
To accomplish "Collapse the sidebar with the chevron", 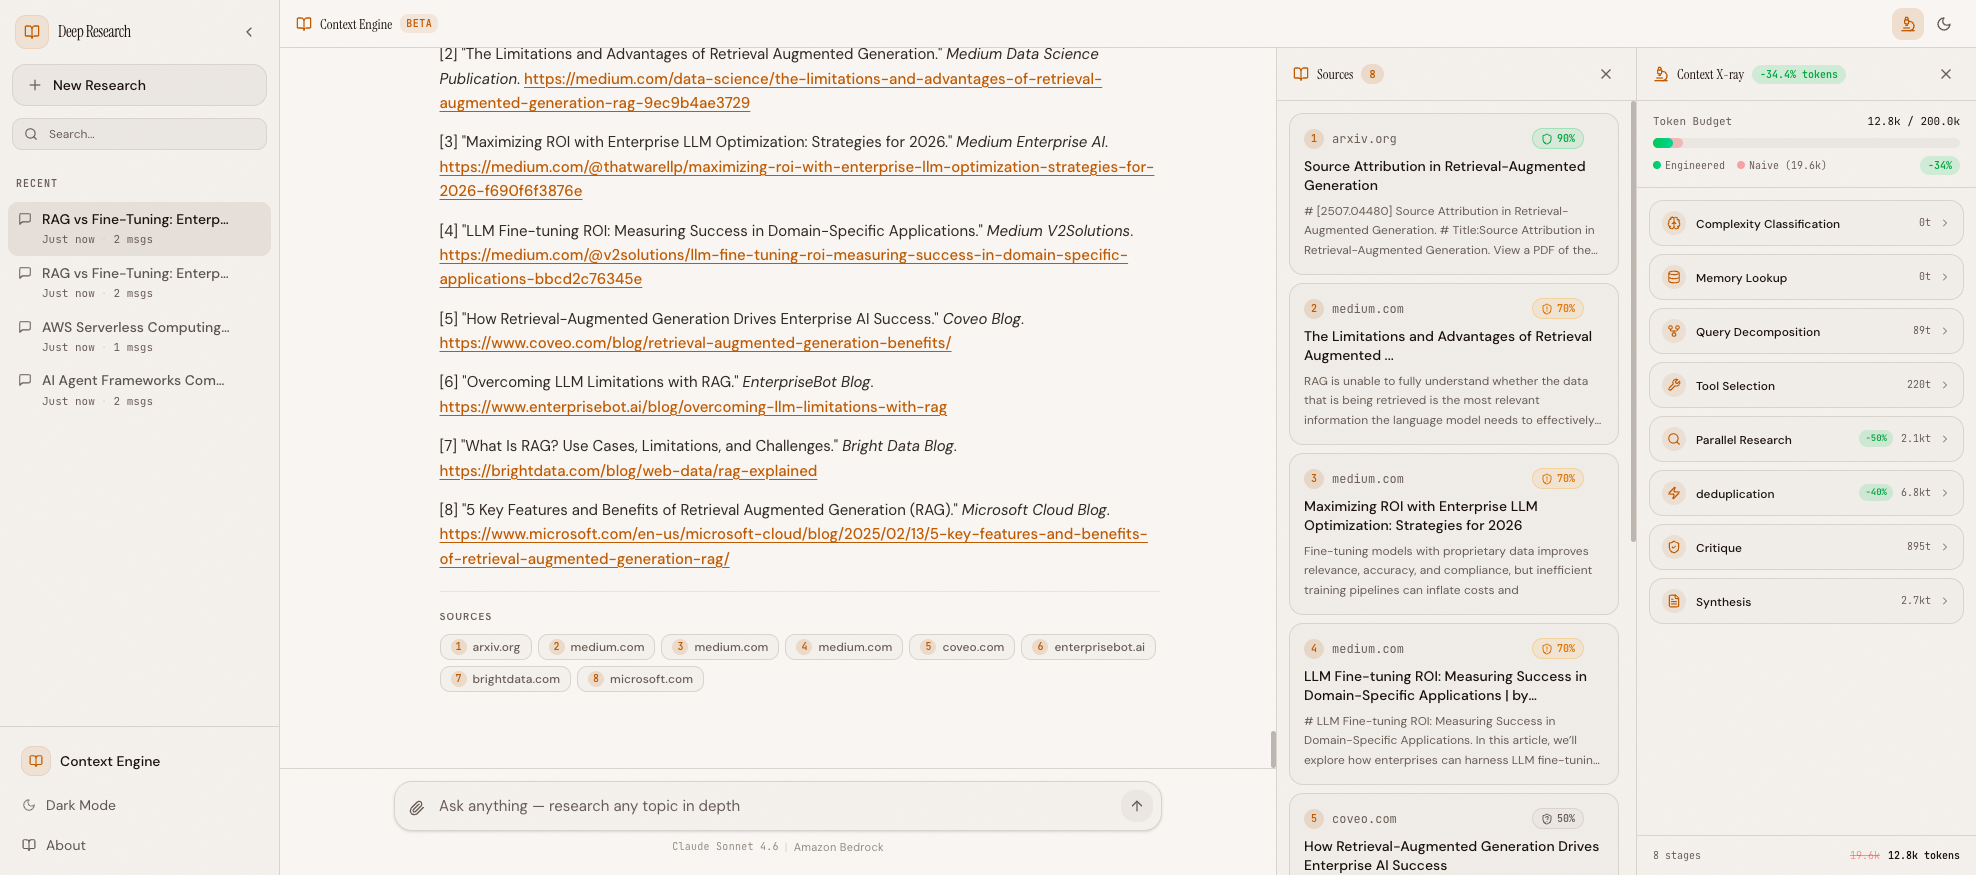I will click(x=249, y=32).
